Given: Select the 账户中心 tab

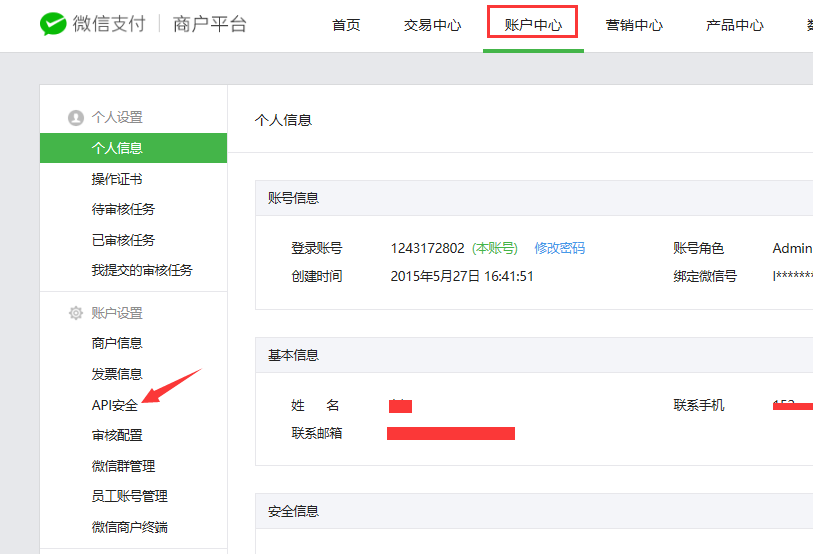Looking at the screenshot, I should [x=533, y=25].
